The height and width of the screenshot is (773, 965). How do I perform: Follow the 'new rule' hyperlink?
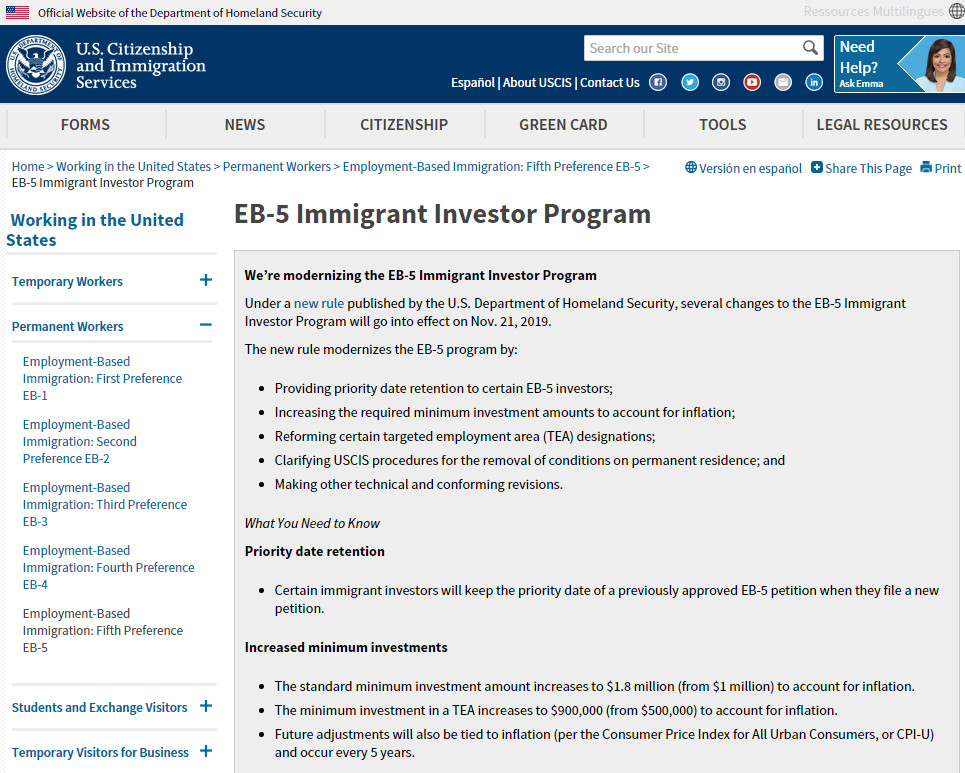tap(319, 303)
